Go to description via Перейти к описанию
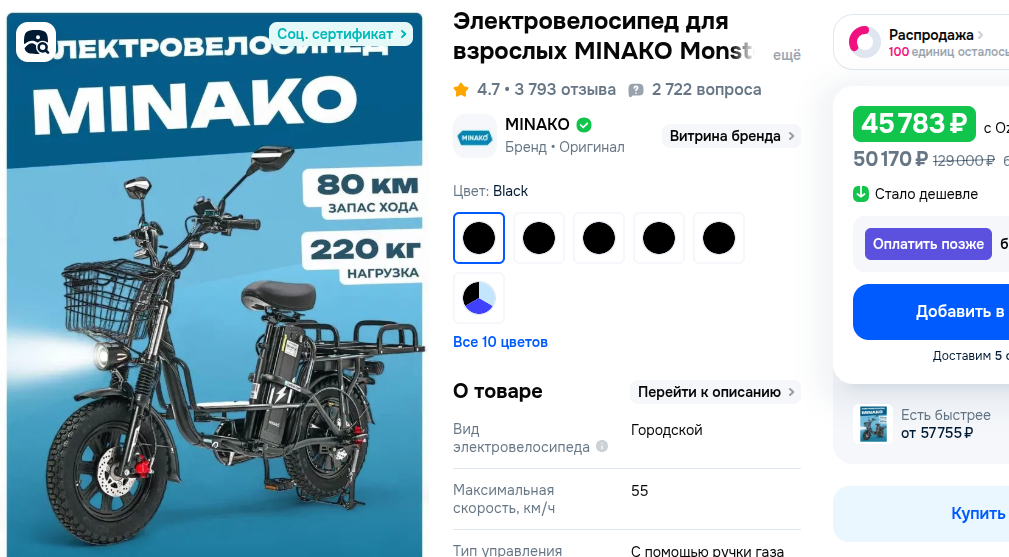Viewport: 1009px width, 557px height. coord(715,392)
